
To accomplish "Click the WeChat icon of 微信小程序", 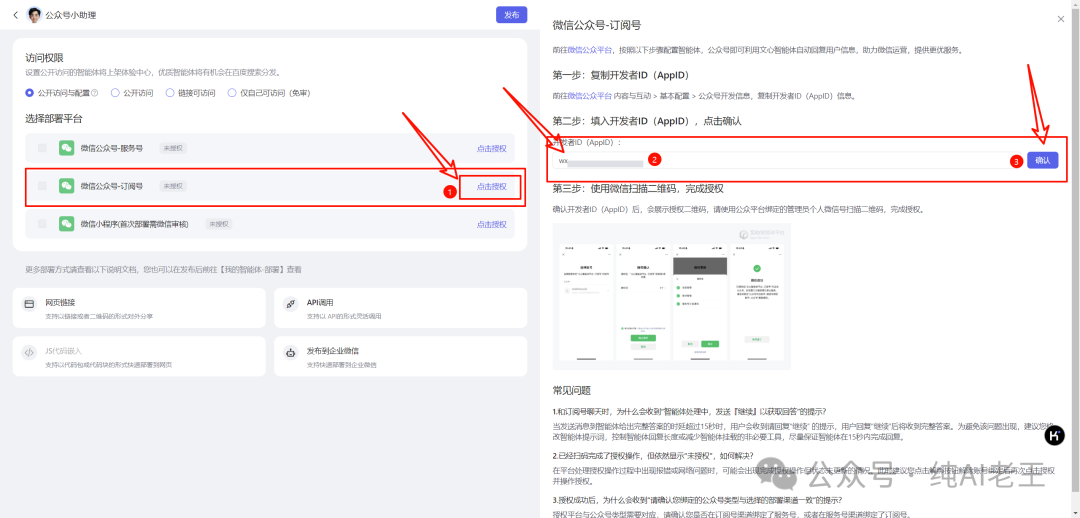I will 66,224.
